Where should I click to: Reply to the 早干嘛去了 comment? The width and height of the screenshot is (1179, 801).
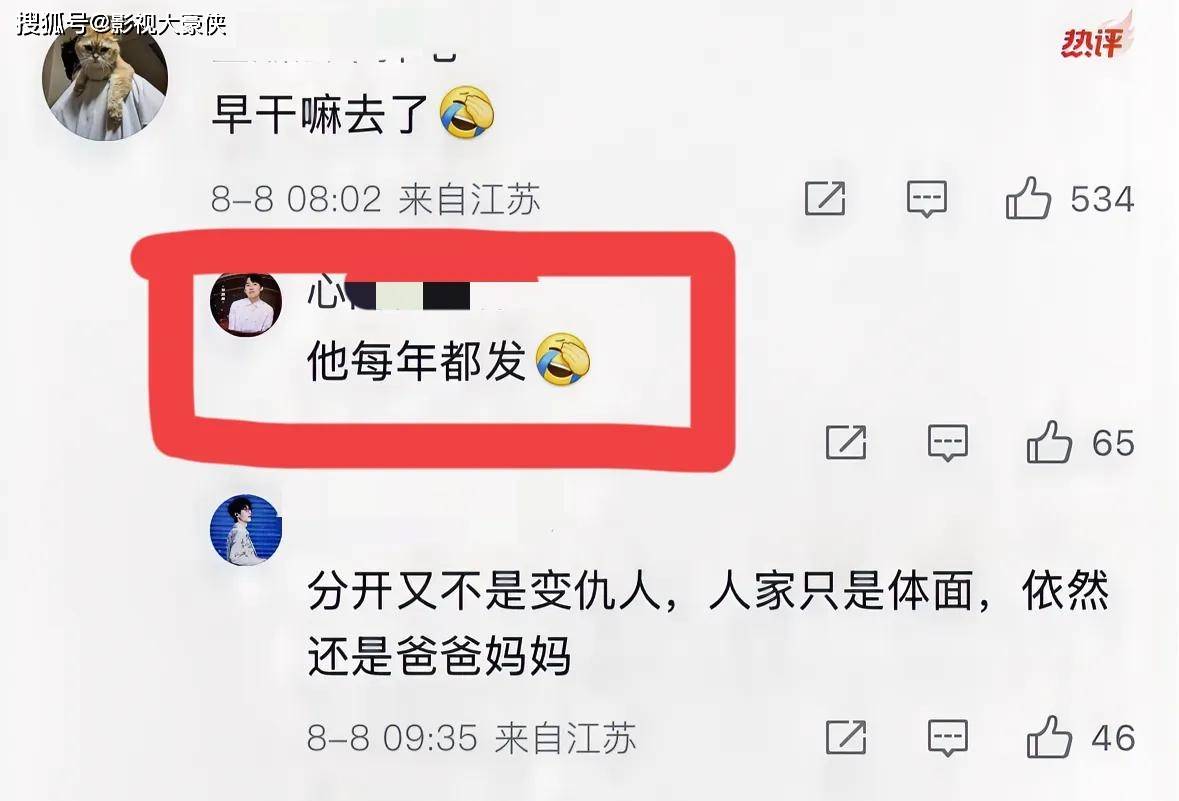[926, 199]
